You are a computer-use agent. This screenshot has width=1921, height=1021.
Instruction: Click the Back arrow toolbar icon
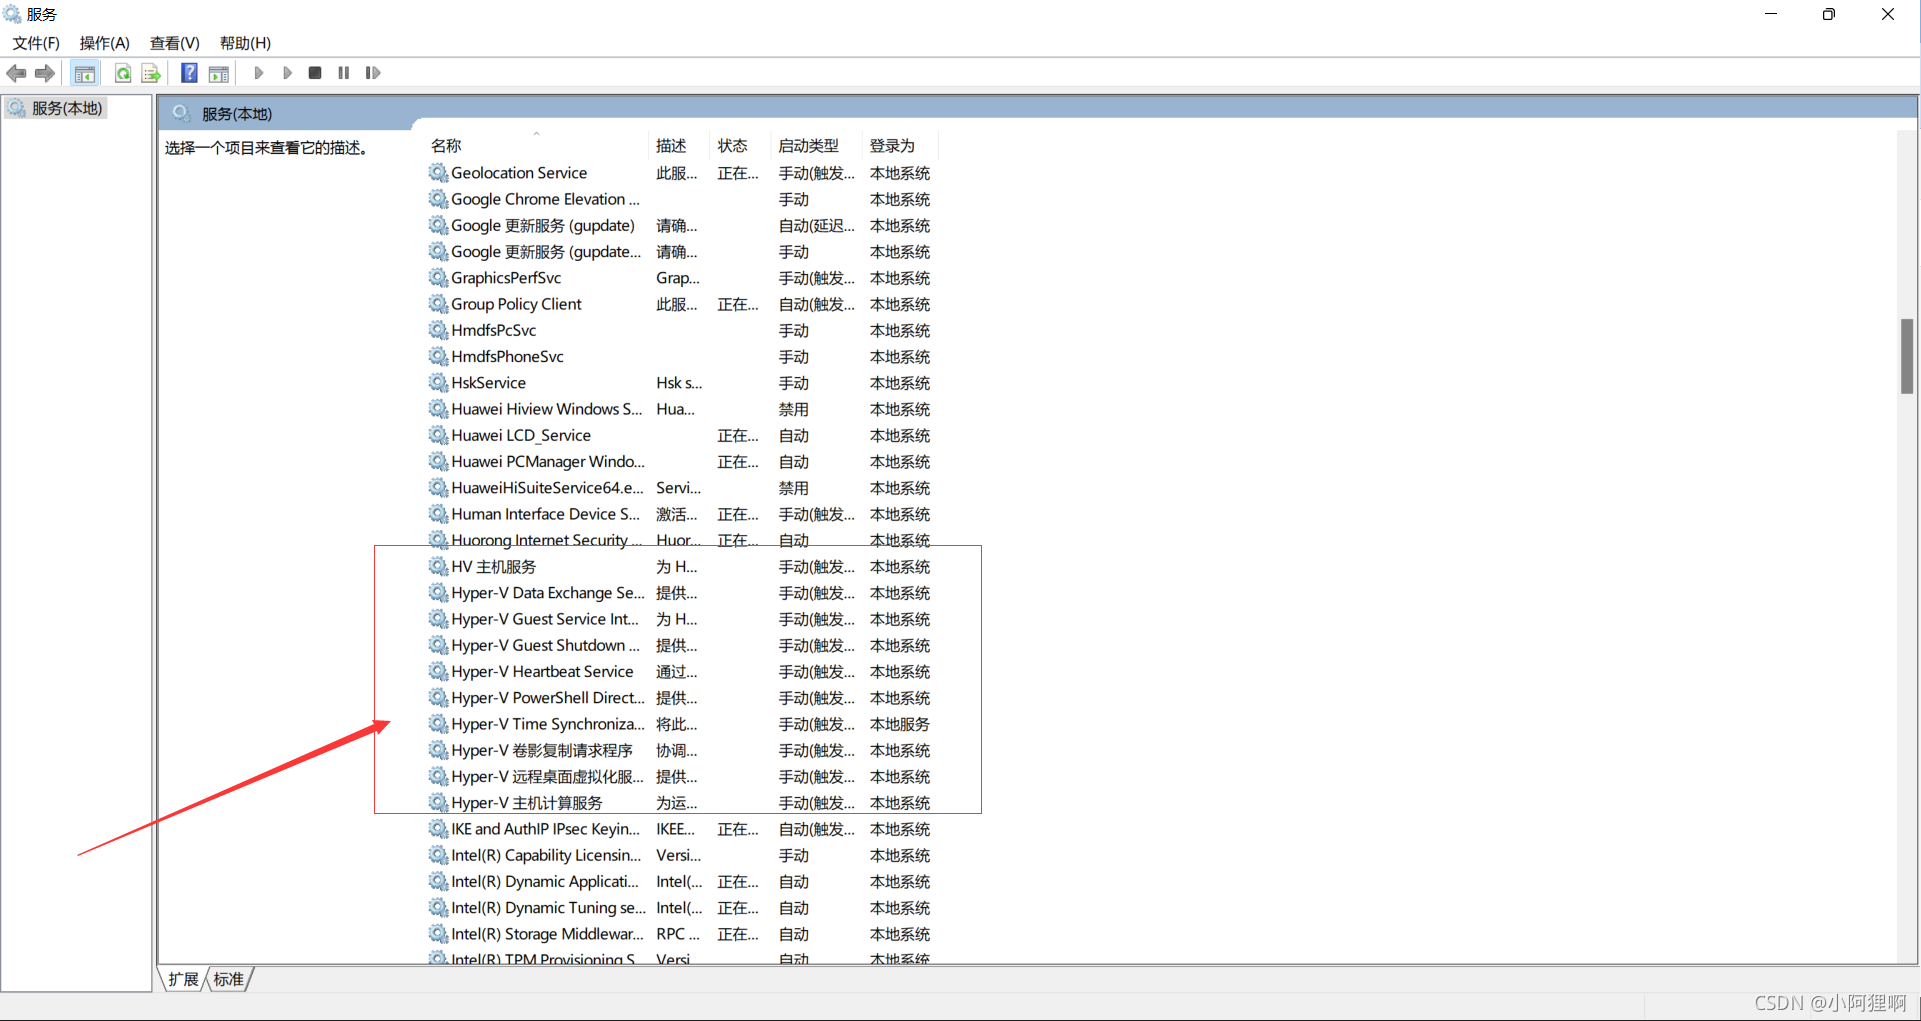tap(16, 73)
